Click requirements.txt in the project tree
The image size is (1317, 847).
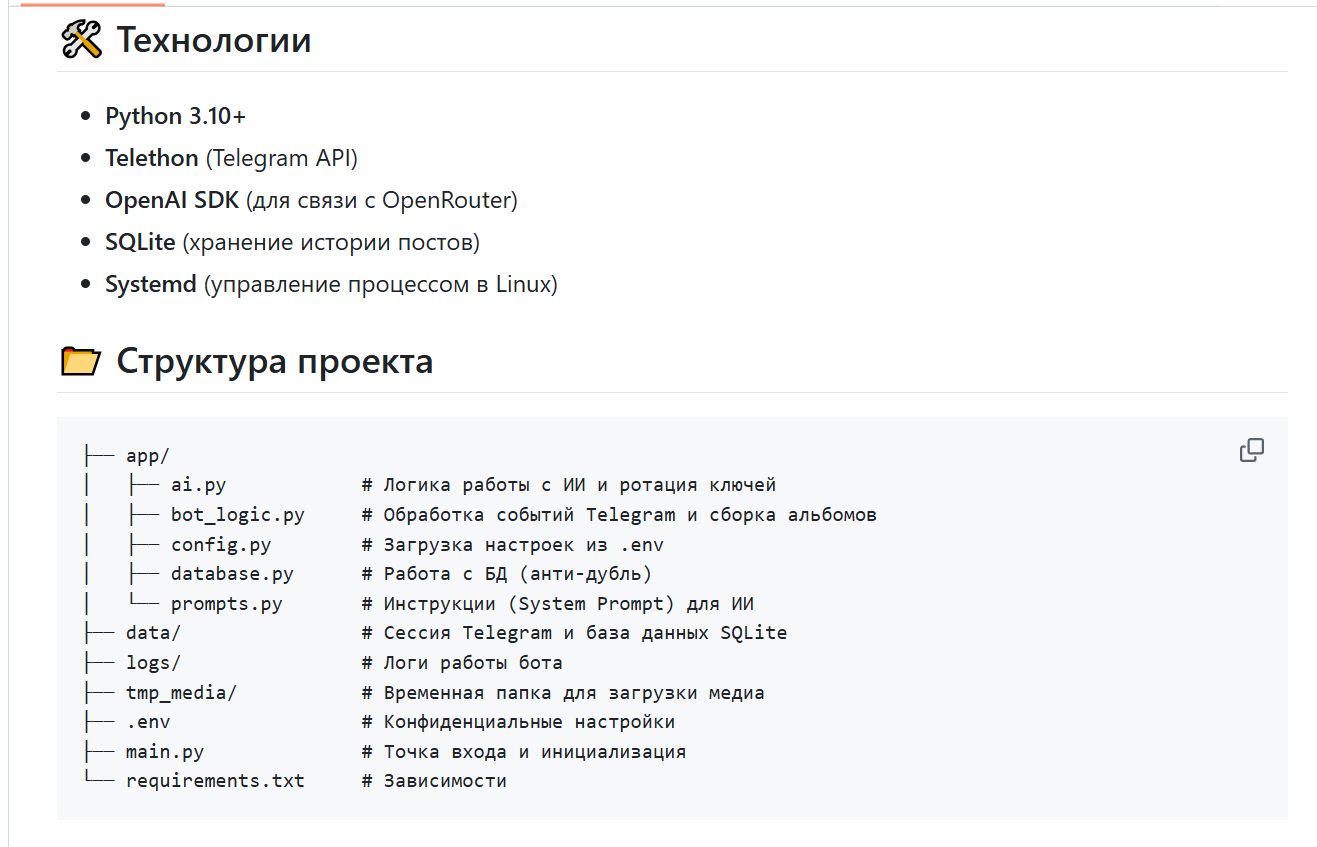(215, 780)
